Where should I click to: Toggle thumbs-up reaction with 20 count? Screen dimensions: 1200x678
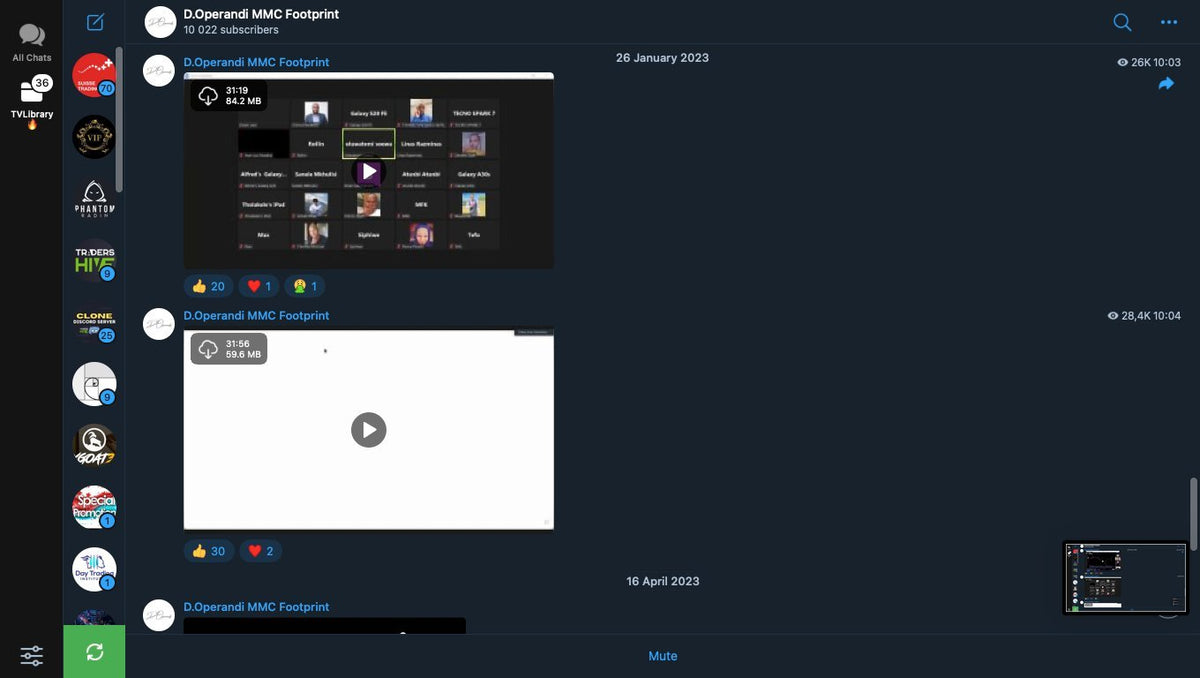(208, 286)
